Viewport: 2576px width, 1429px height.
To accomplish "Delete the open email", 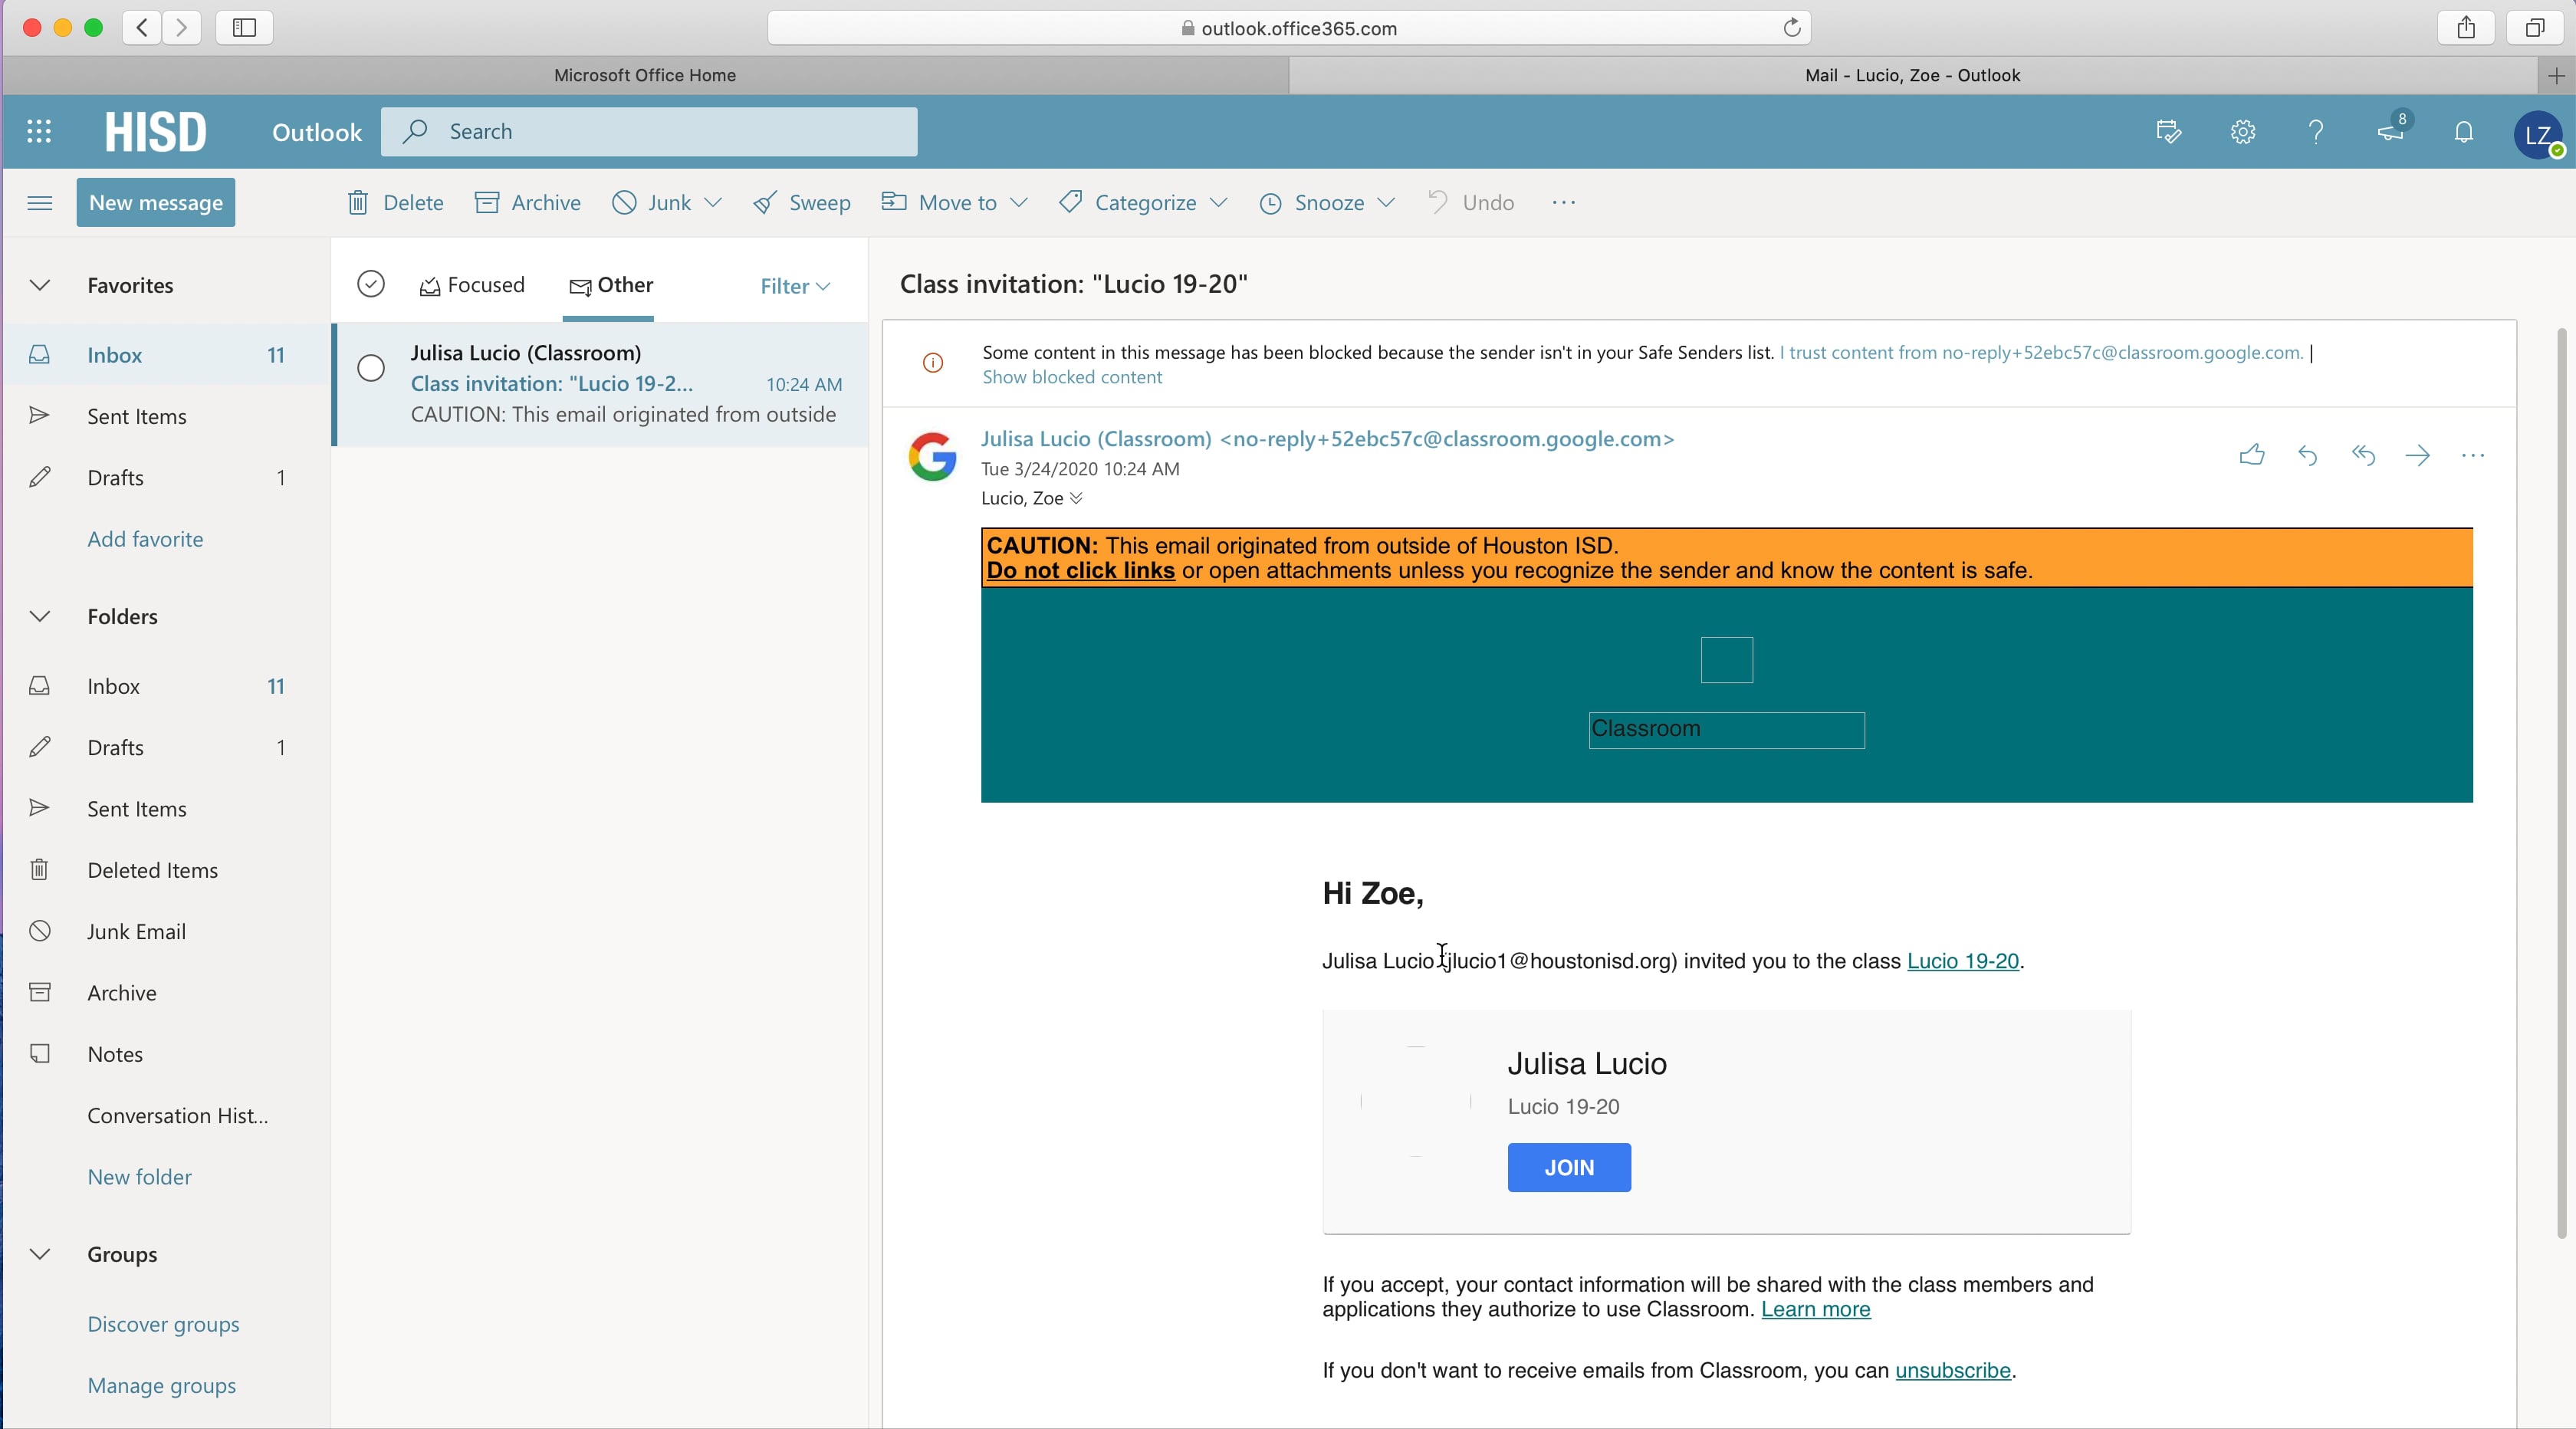I will (x=393, y=202).
